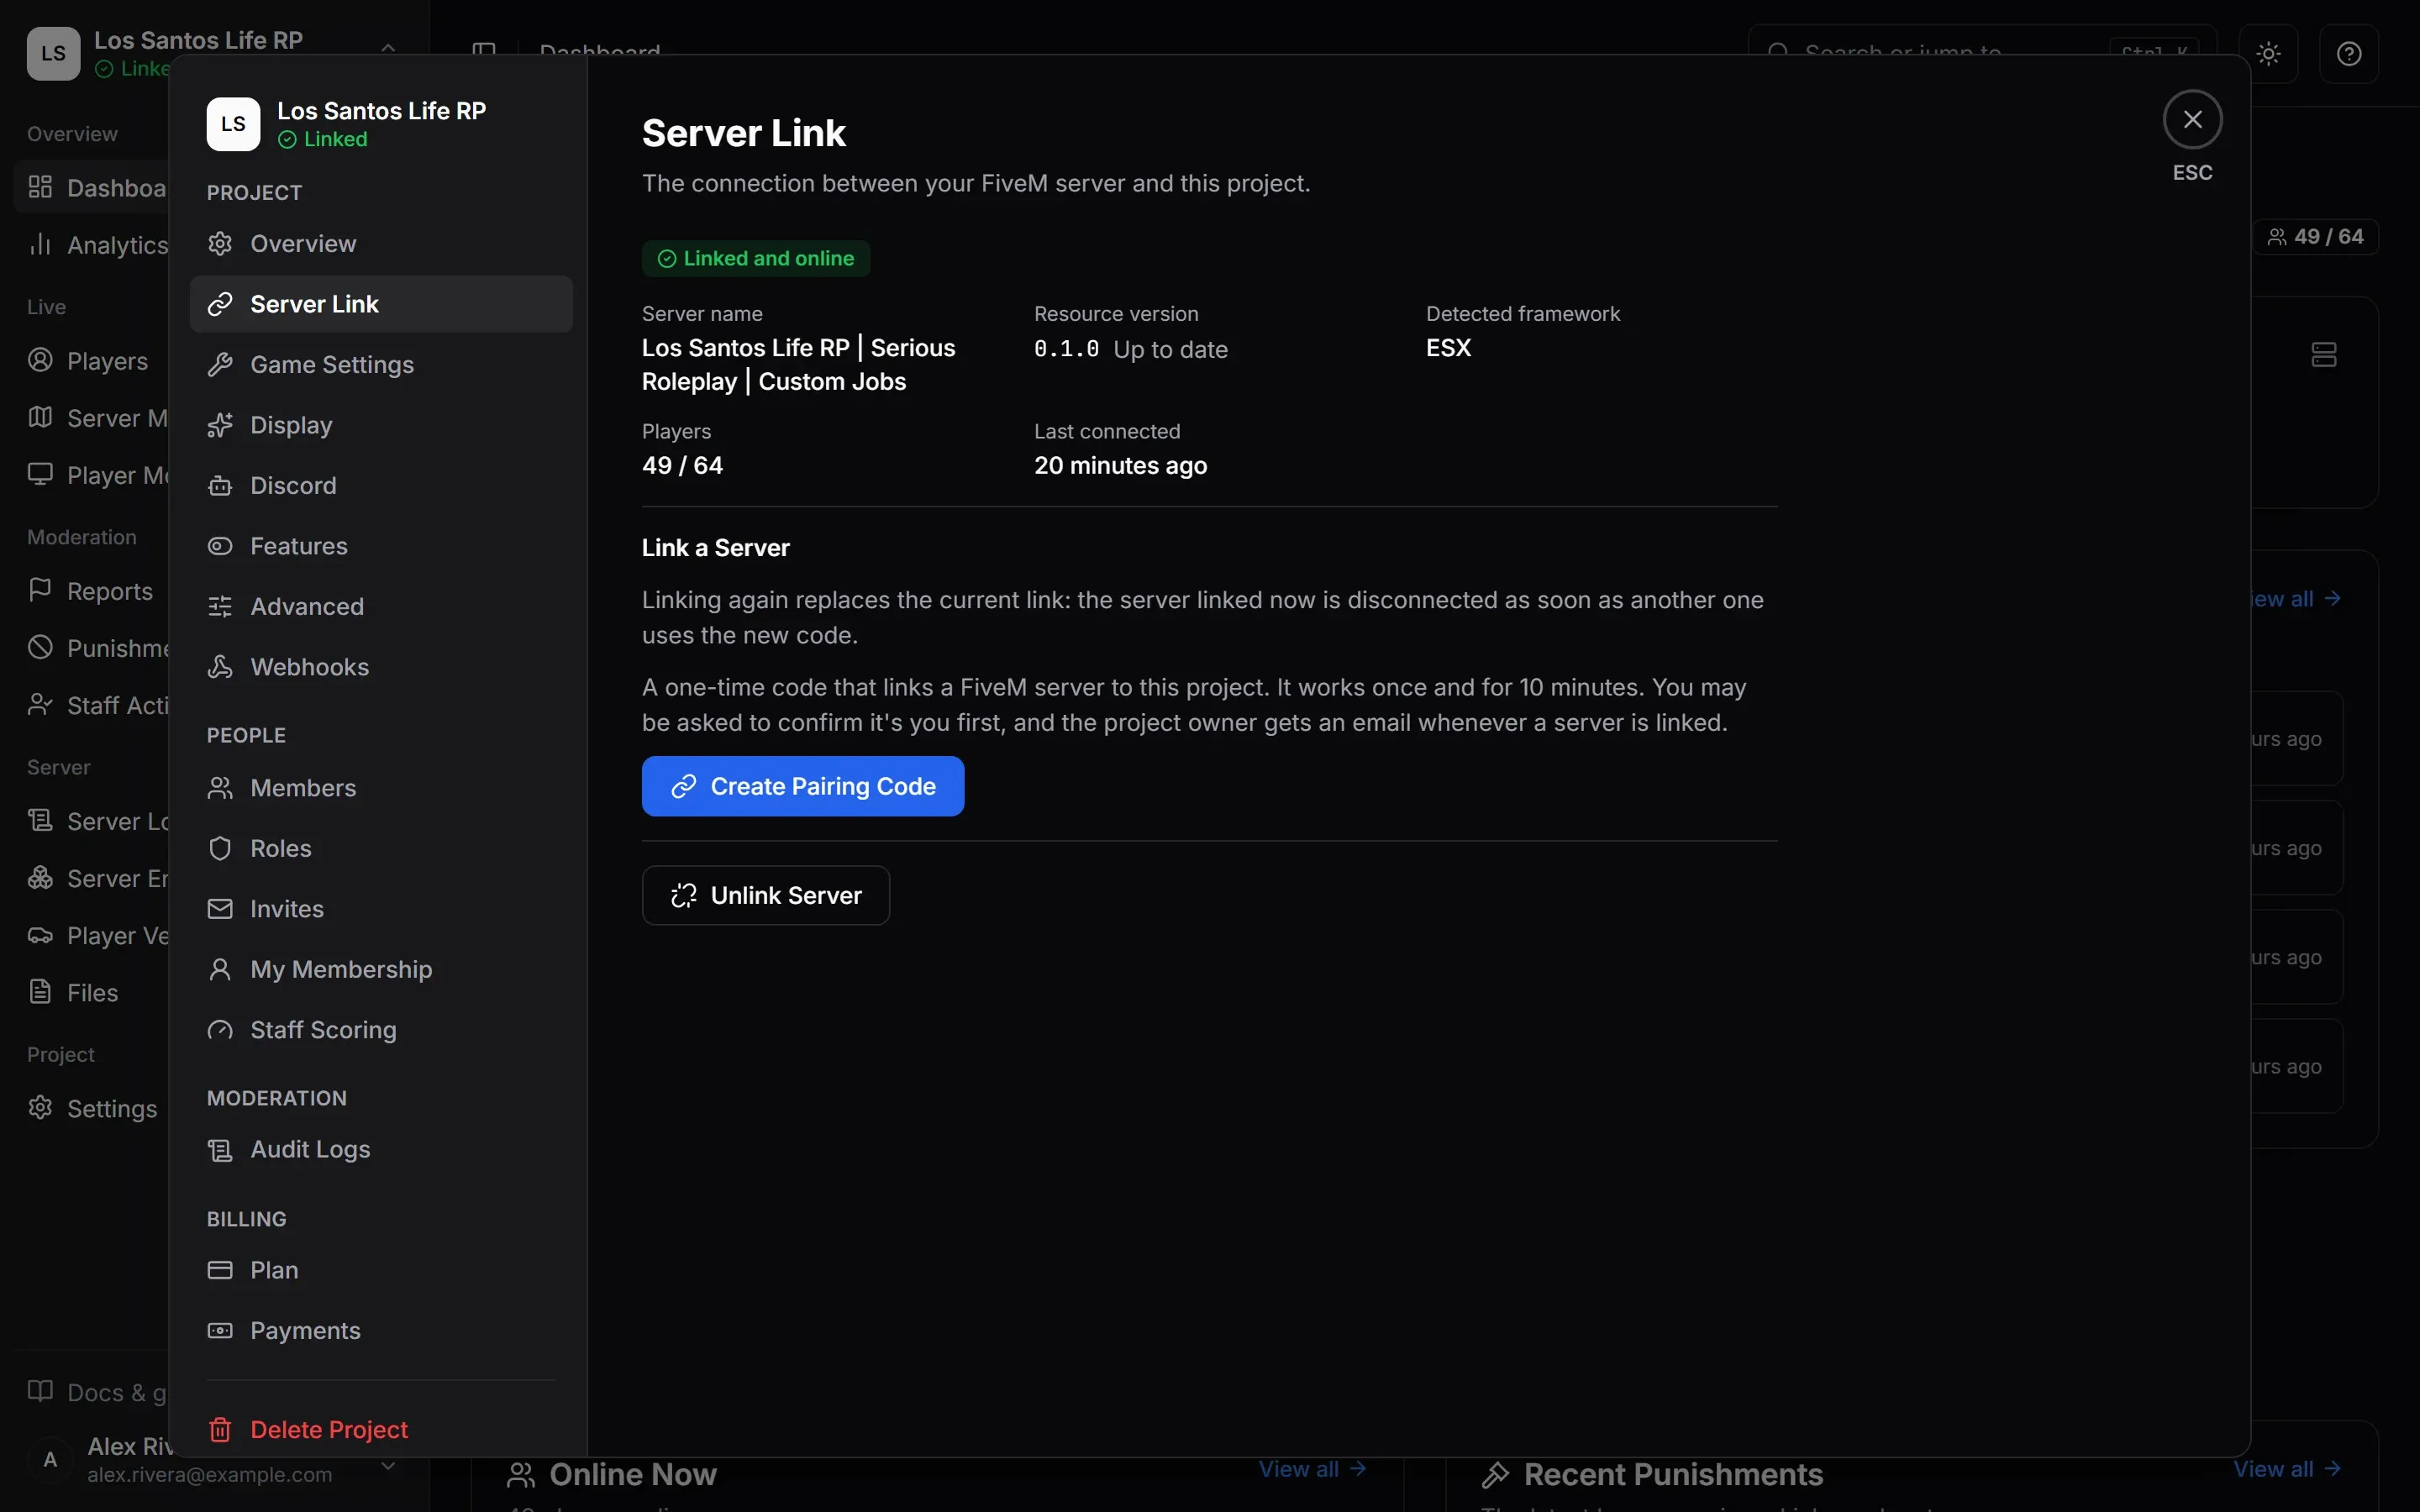Click the 20 minutes ago value
The image size is (2420, 1512).
pyautogui.click(x=1120, y=466)
